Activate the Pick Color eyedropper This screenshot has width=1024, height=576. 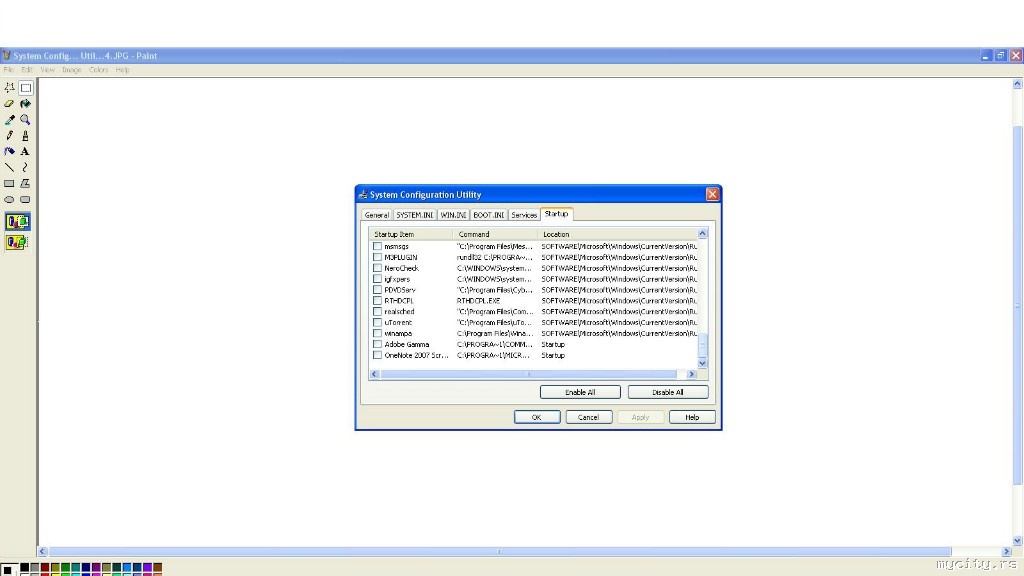click(9, 120)
